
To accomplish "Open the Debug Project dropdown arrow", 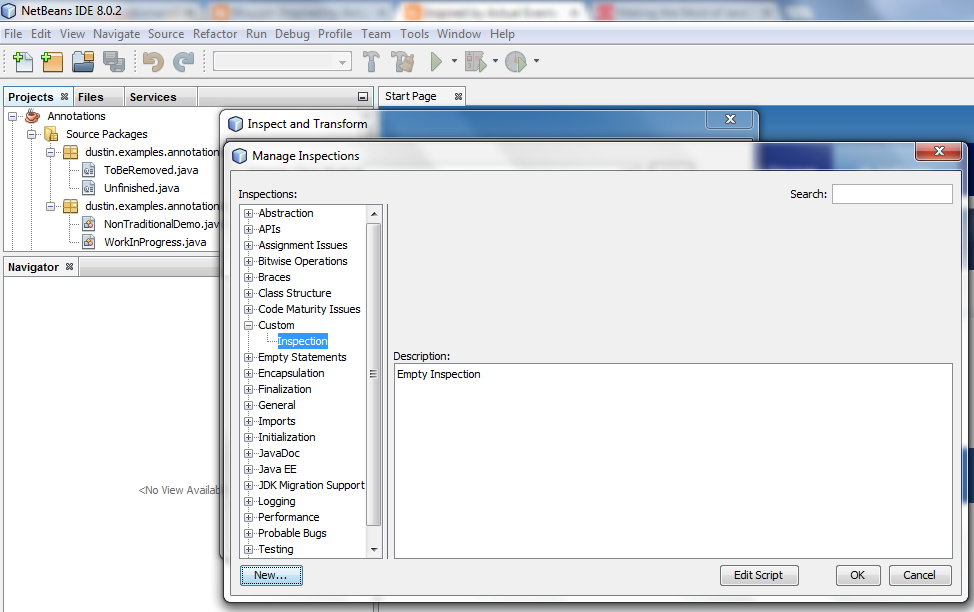I will tap(495, 61).
